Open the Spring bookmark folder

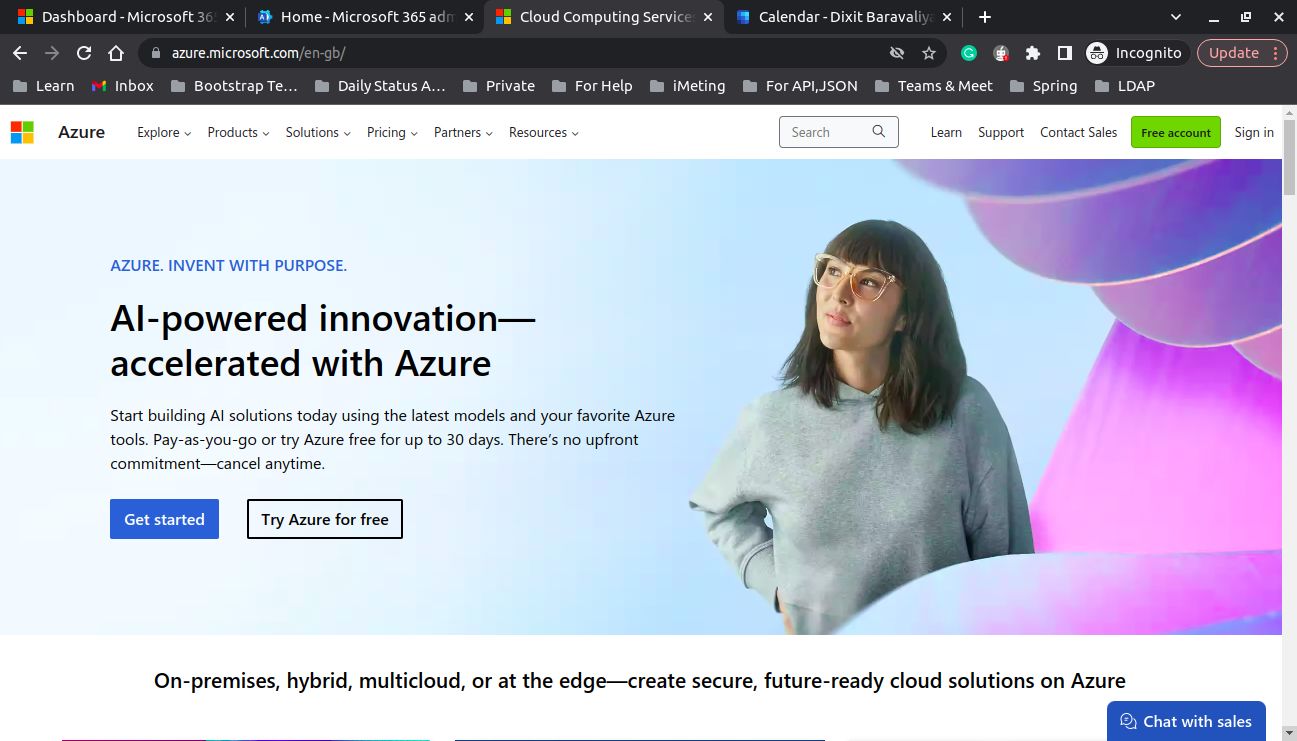pos(1044,86)
